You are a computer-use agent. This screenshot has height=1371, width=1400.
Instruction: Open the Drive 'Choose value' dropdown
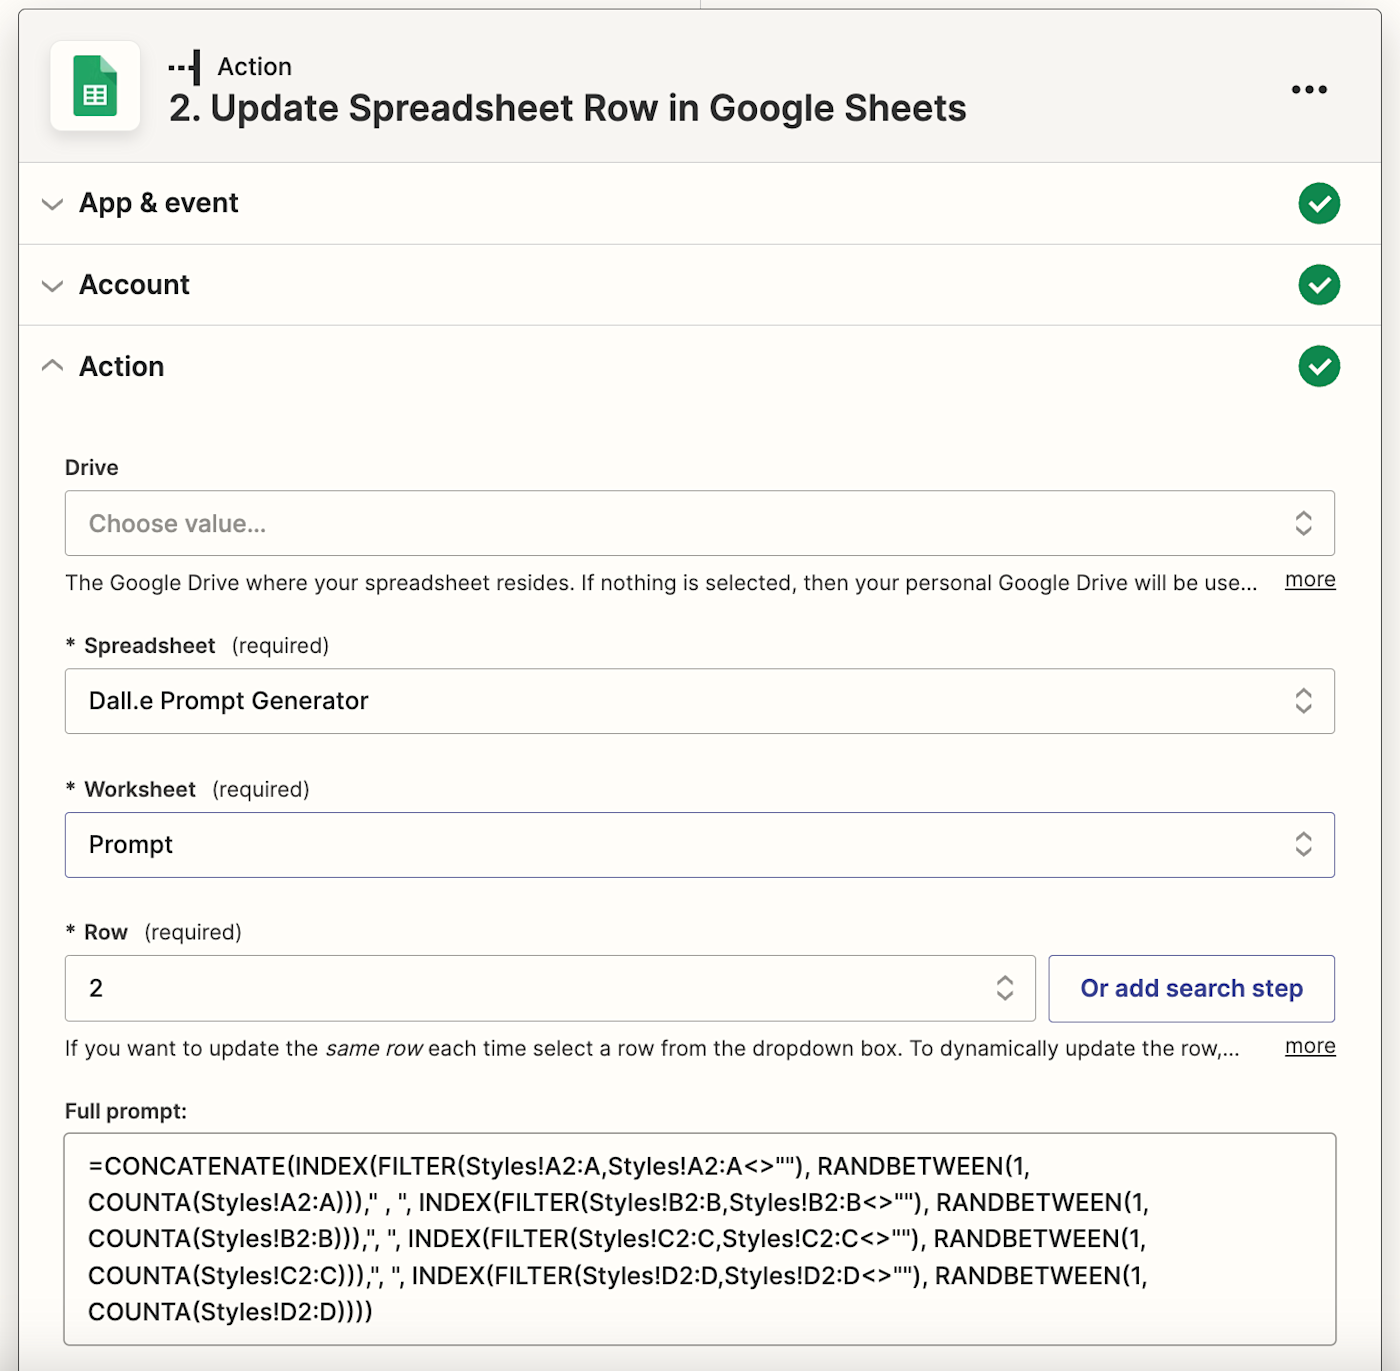(680, 523)
